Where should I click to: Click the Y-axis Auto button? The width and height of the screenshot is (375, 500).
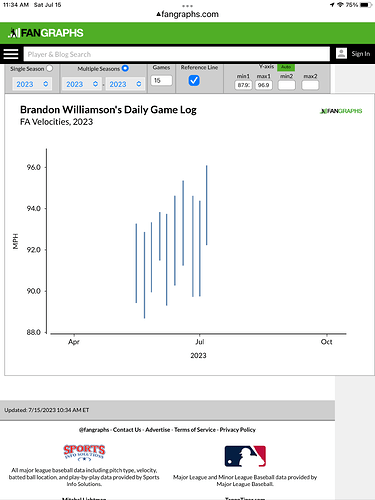click(286, 67)
